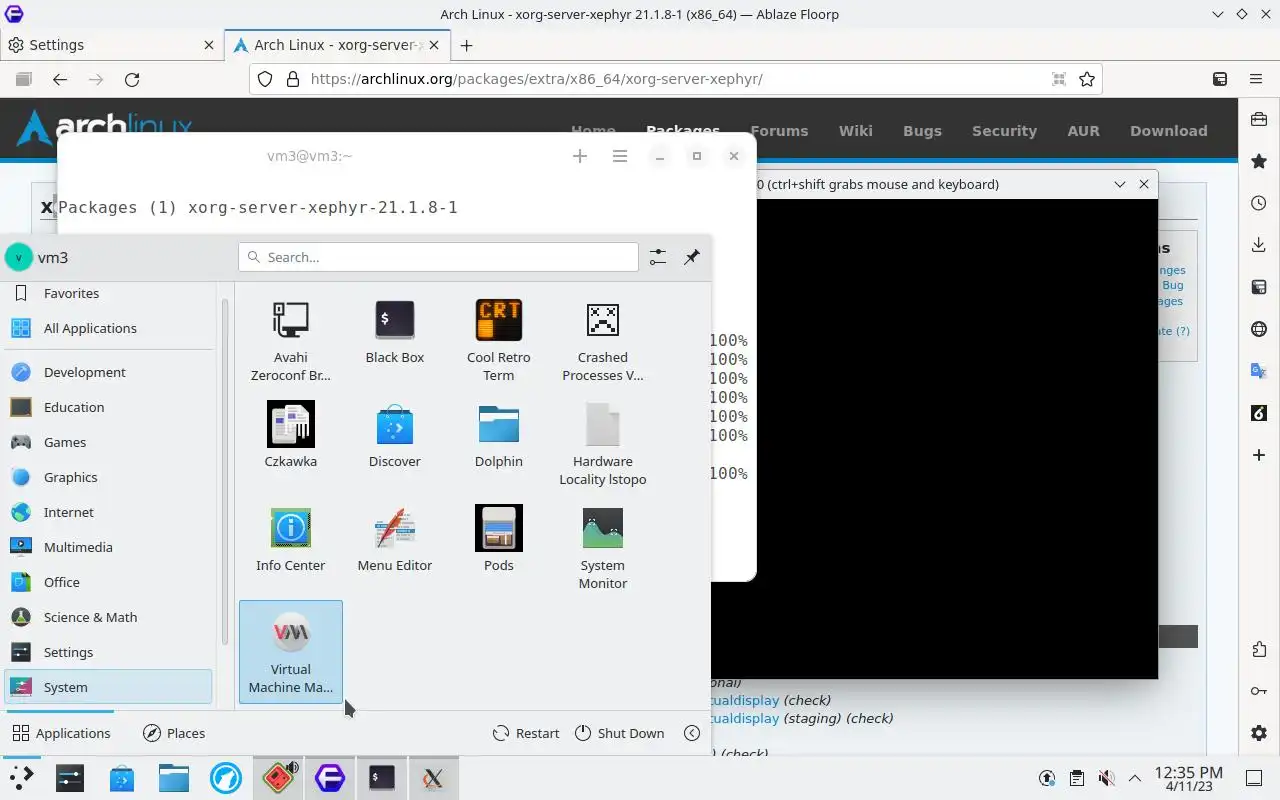Open Crashed Processes Viewer
This screenshot has width=1280, height=800.
[x=602, y=340]
